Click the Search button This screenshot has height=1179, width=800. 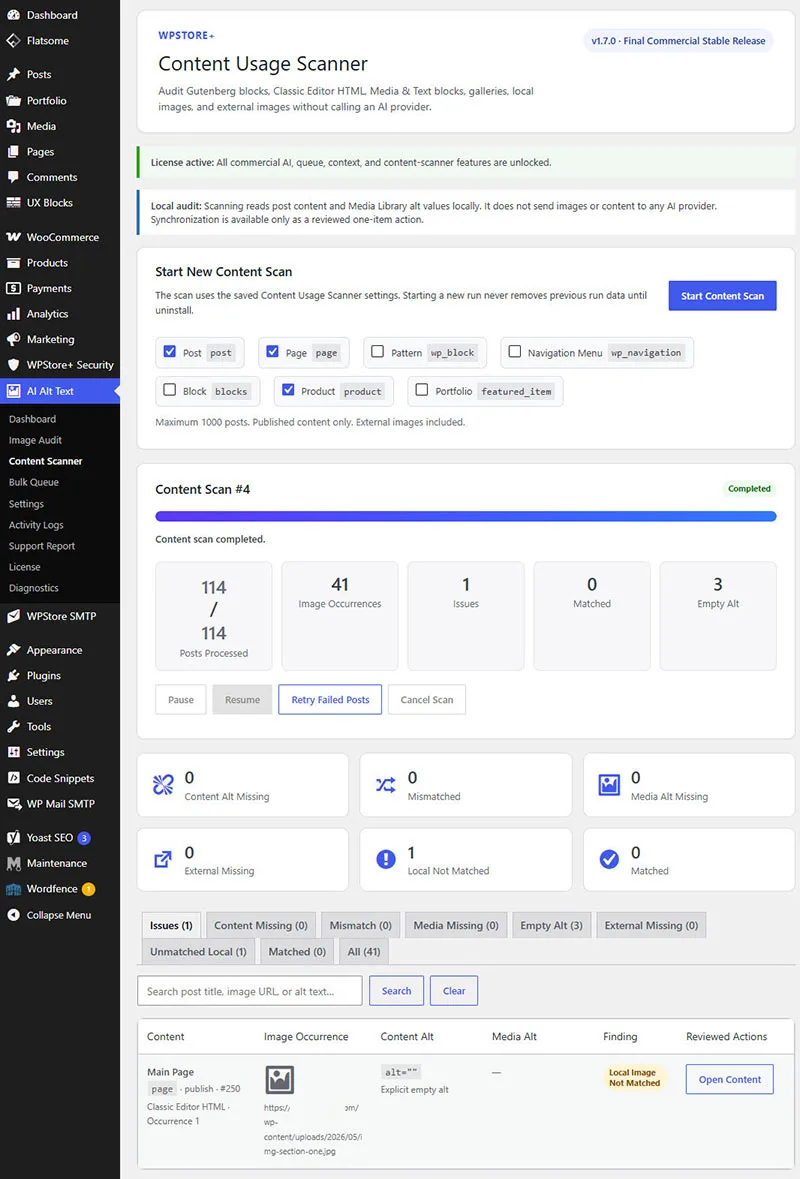(x=396, y=991)
